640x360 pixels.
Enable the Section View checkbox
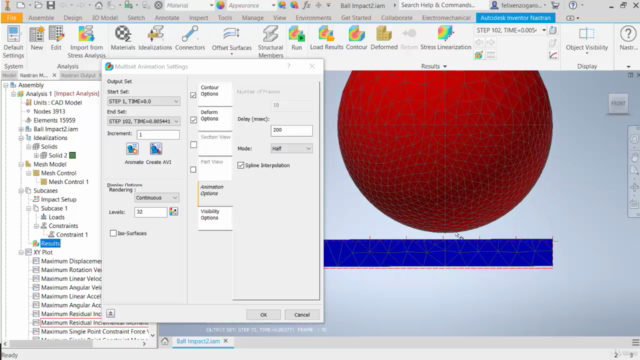click(193, 145)
